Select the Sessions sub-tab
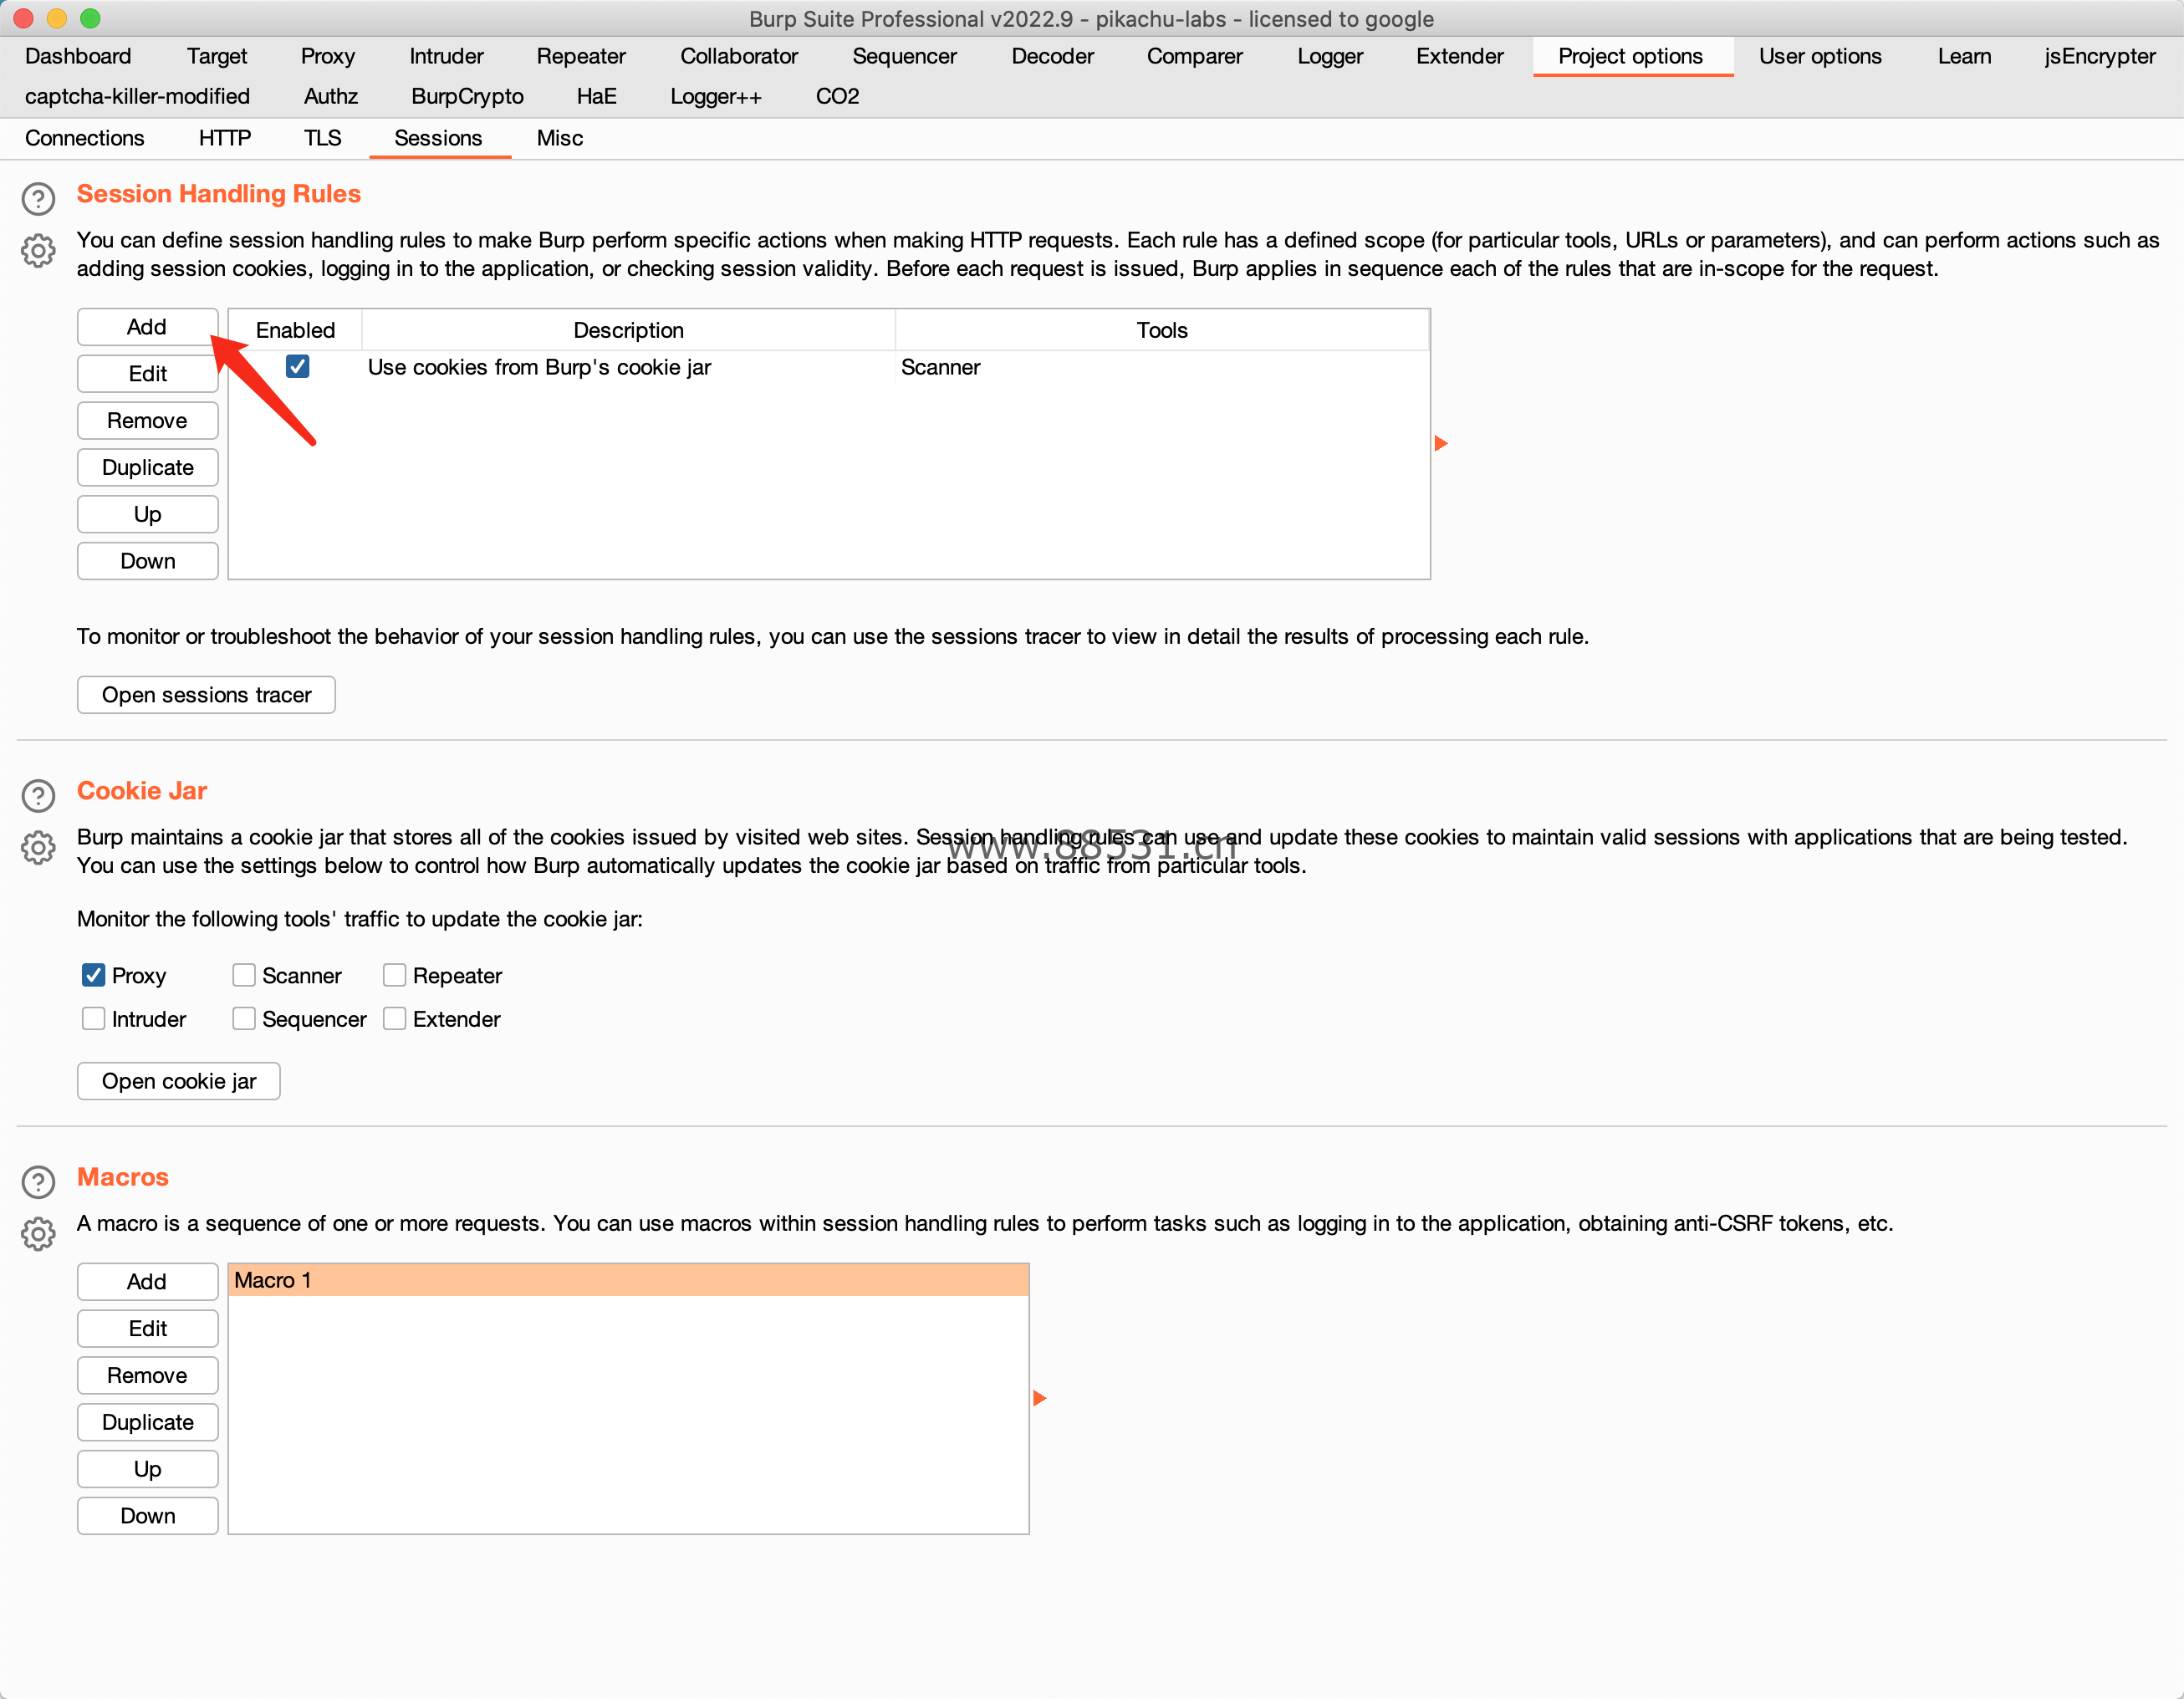Screen dimensions: 2184x1699 pos(438,138)
